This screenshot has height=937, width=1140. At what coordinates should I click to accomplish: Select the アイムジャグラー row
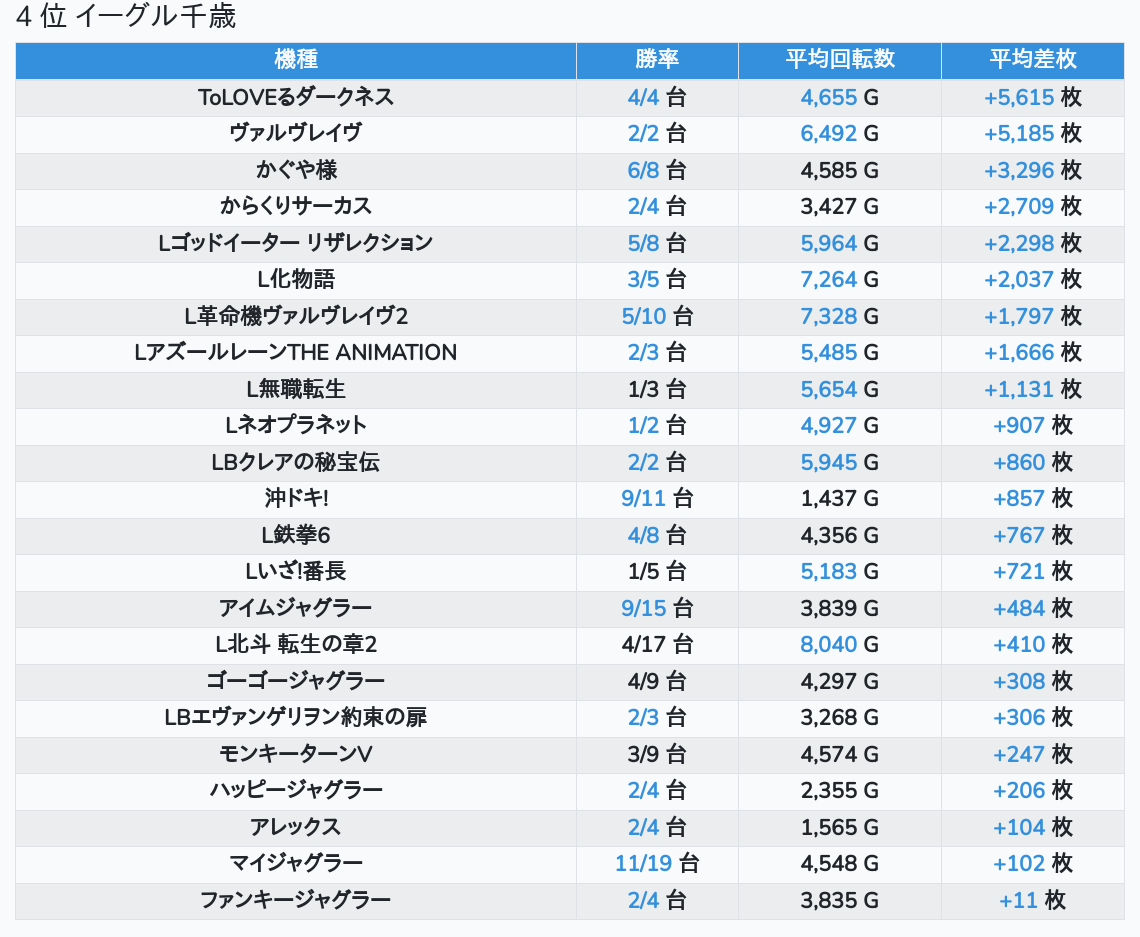[296, 608]
